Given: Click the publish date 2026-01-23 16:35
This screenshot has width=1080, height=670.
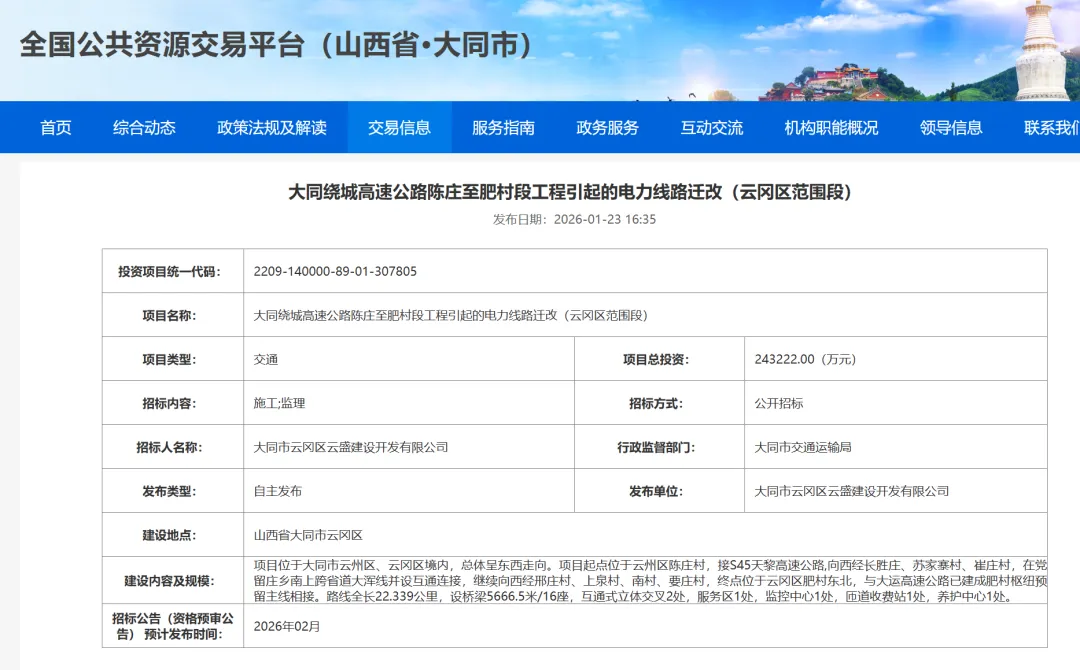Looking at the screenshot, I should click(x=605, y=219).
